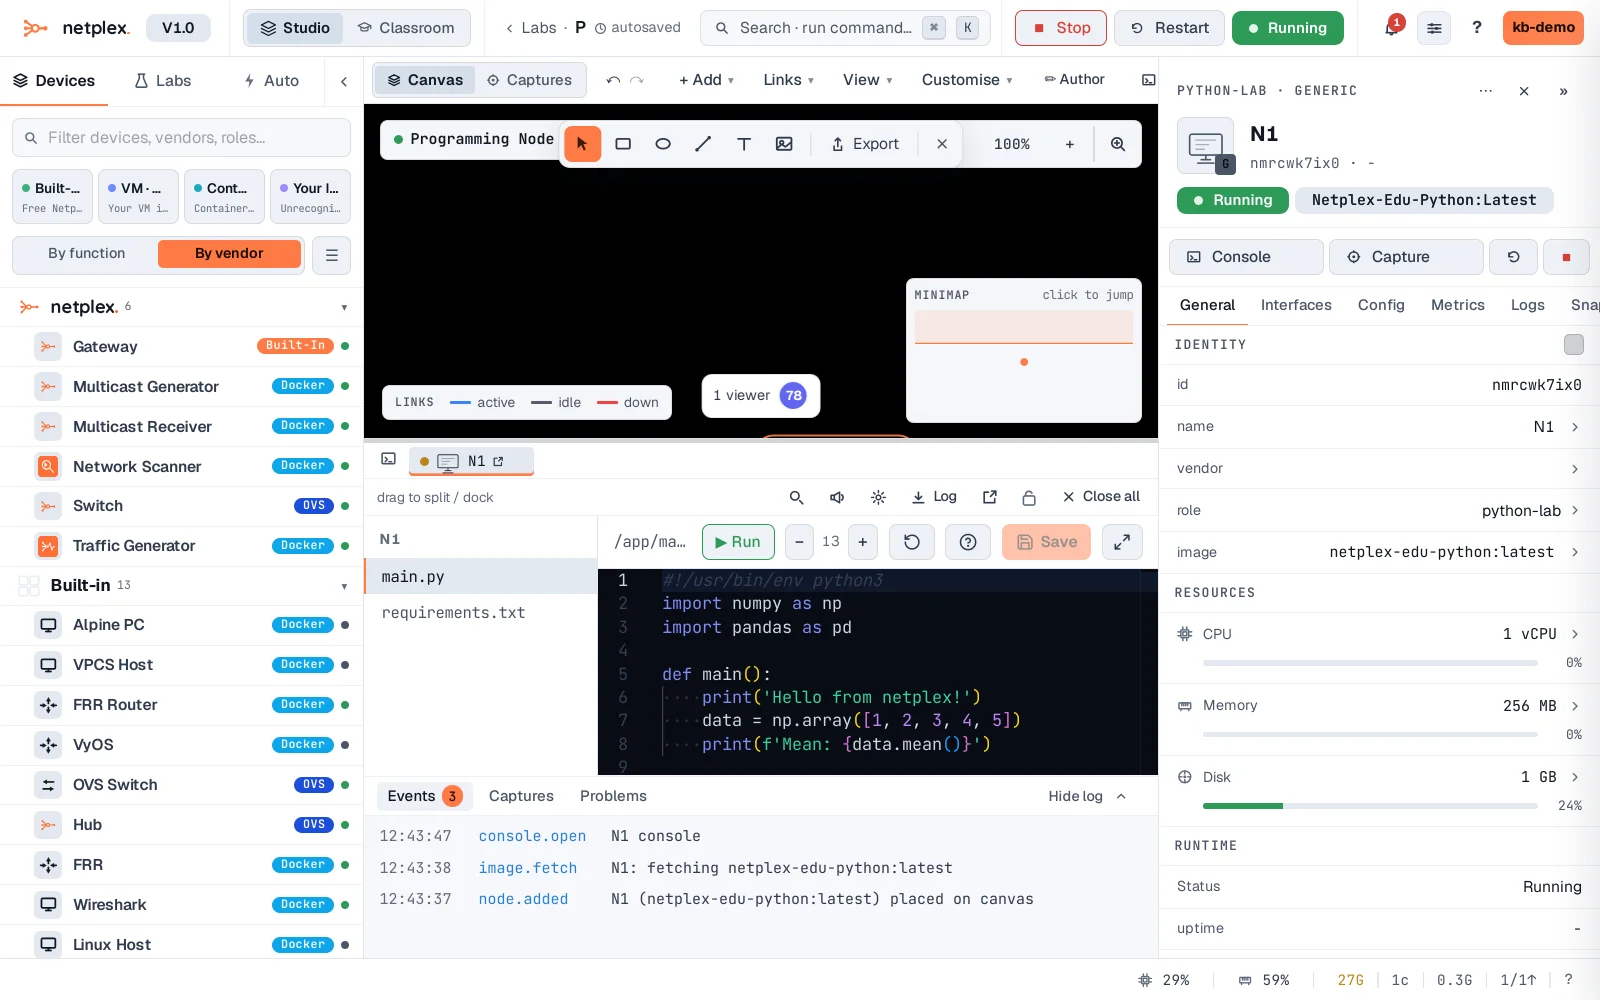
Task: Toggle console theme brightness icon
Action: coord(878,497)
